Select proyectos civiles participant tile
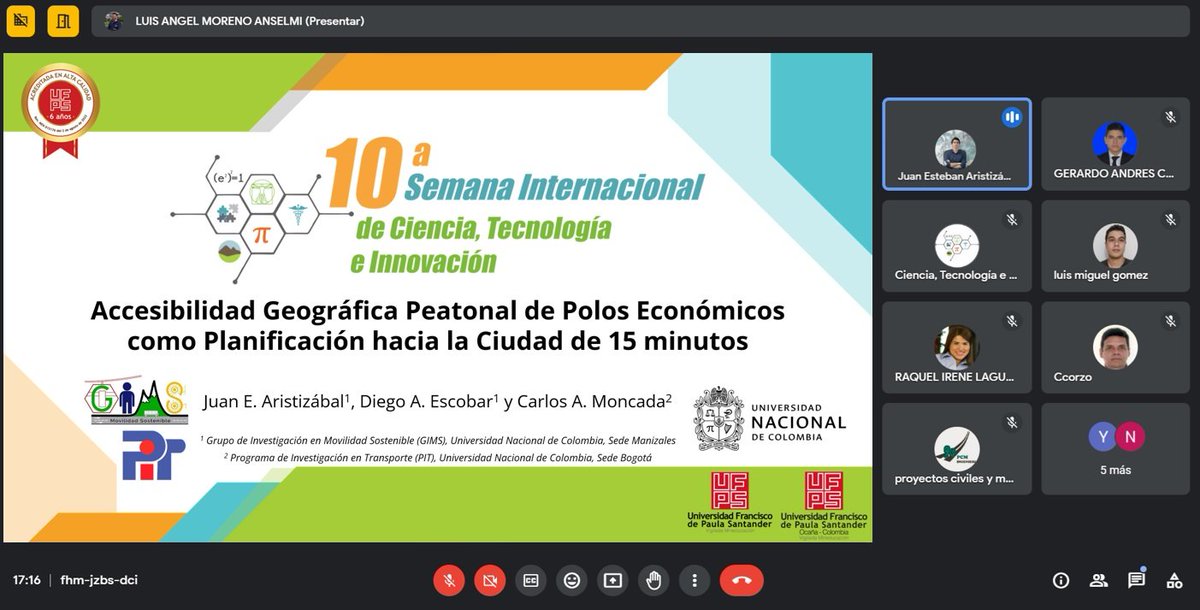 [957, 449]
